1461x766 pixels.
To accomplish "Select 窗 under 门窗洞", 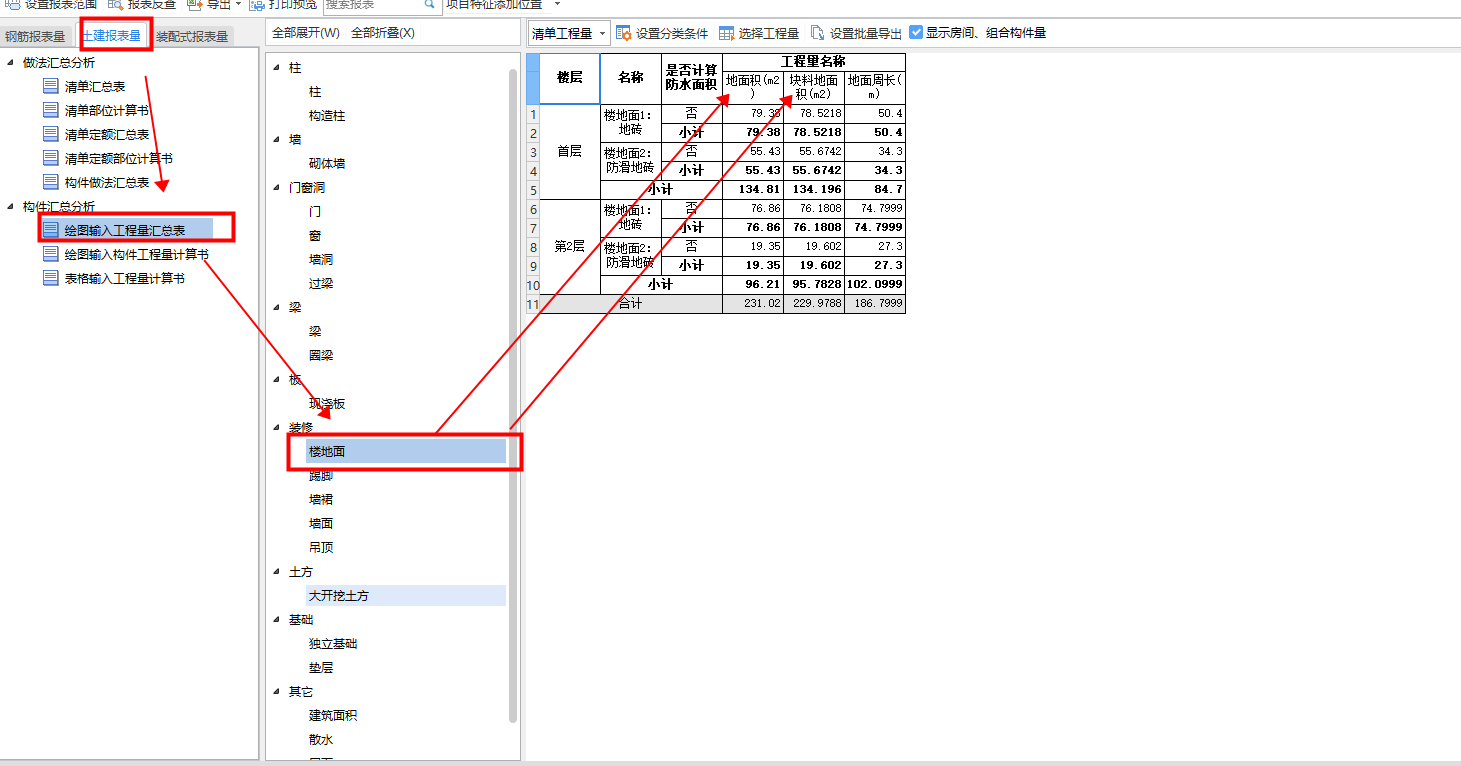I will pyautogui.click(x=315, y=236).
